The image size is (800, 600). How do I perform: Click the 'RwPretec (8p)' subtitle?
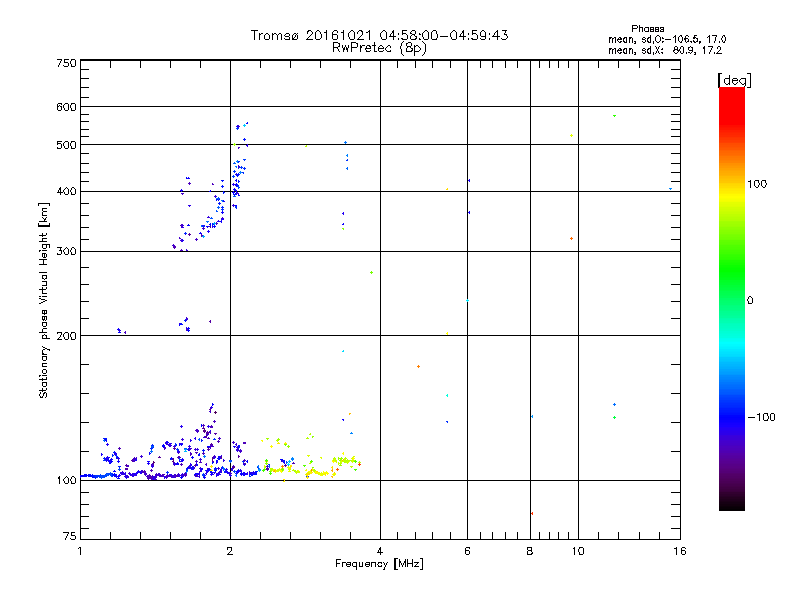click(379, 48)
